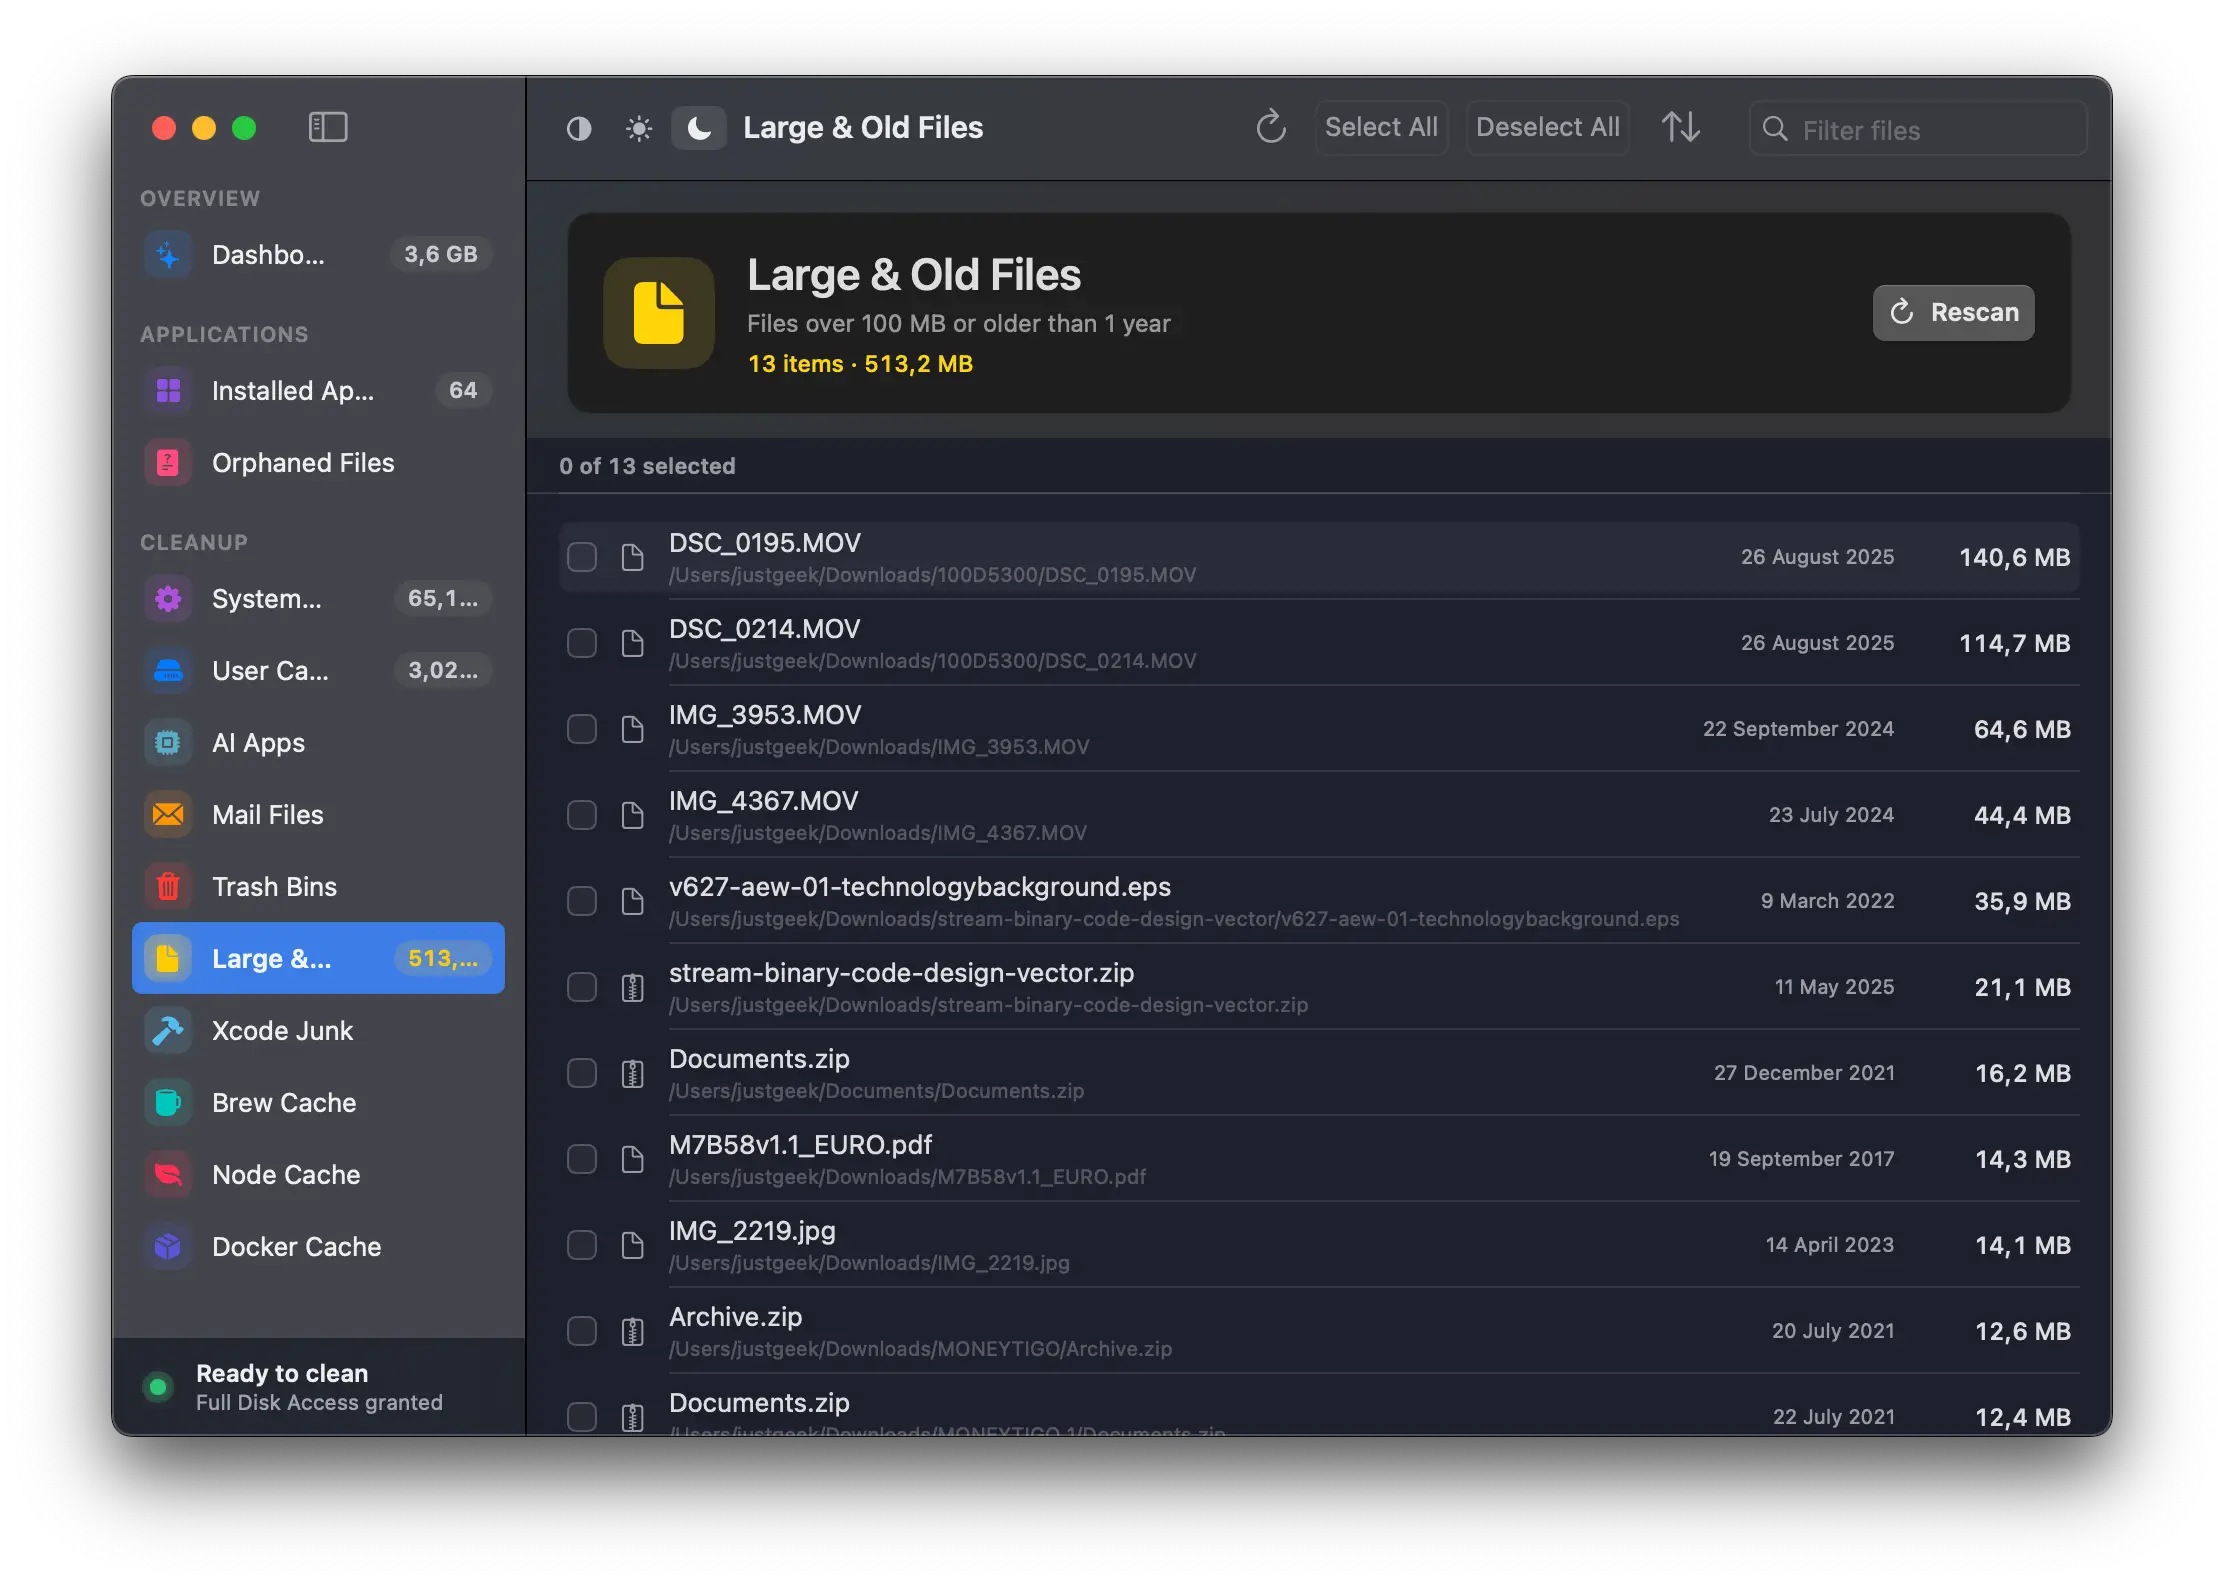Click the date 19 September 2017
This screenshot has height=1584, width=2224.
[1801, 1159]
